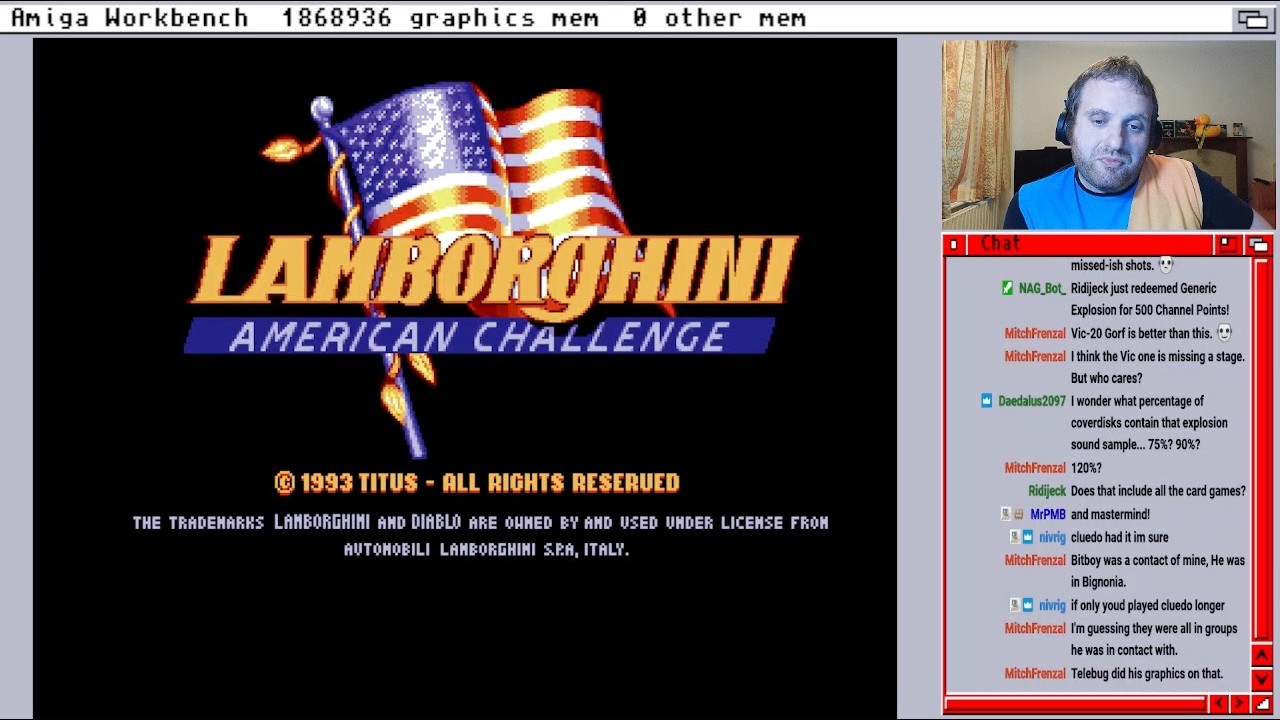Click the 'AUTOMOBILI LAMBORGHINI S.P.A., ITALY.' line
This screenshot has width=1280, height=720.
pos(486,549)
